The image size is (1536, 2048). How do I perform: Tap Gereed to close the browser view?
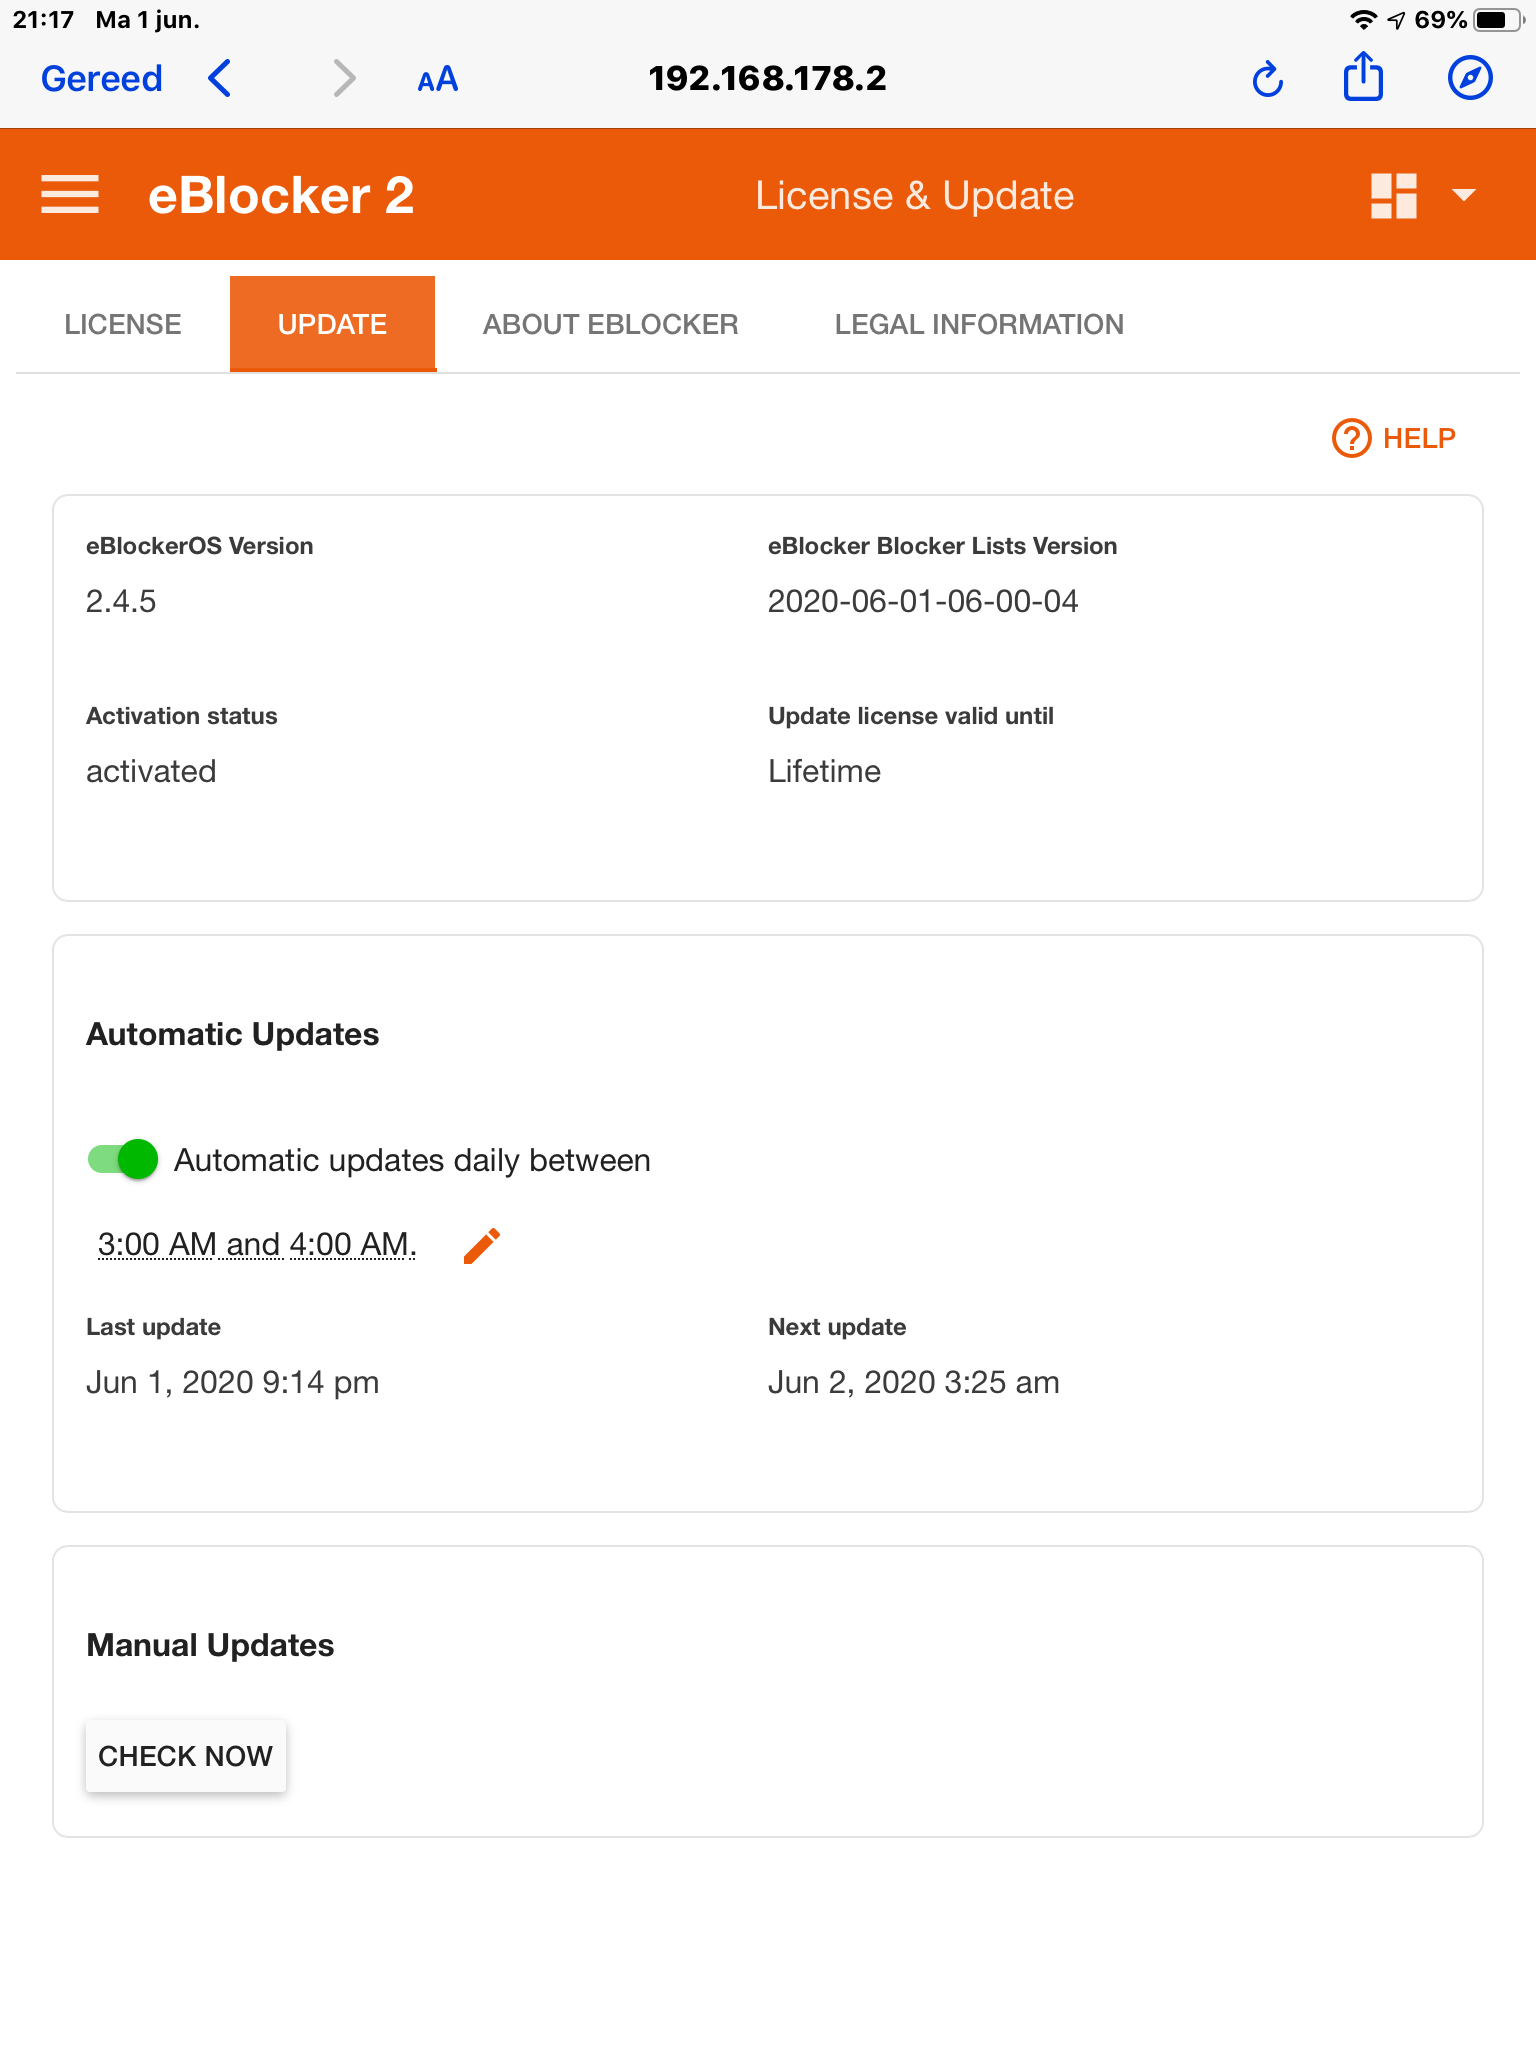coord(102,78)
